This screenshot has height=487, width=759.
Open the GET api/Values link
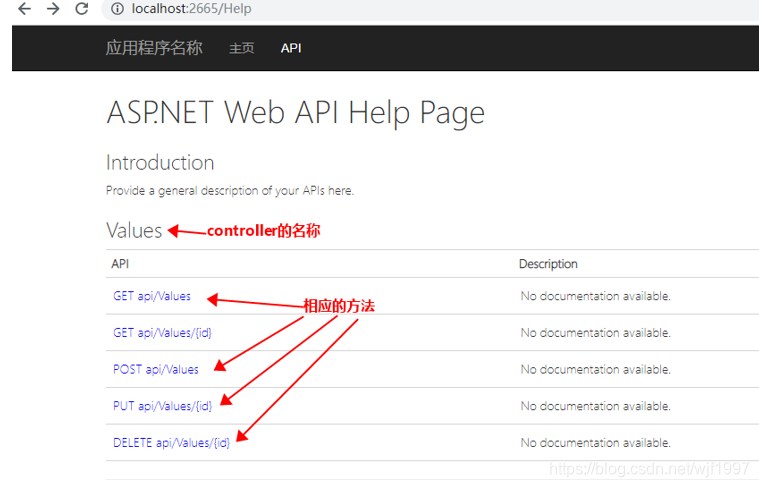[x=152, y=296]
